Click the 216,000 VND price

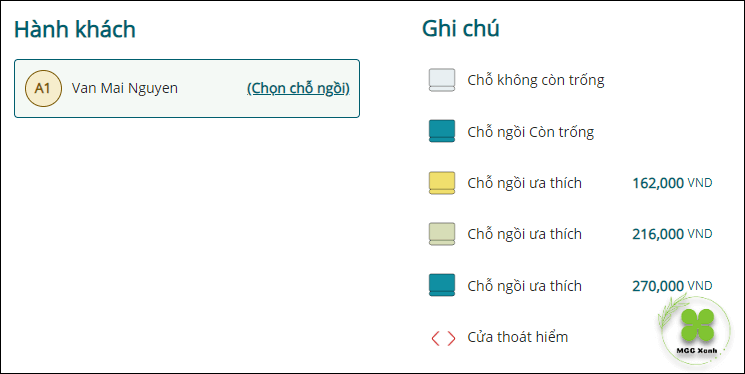(x=672, y=234)
